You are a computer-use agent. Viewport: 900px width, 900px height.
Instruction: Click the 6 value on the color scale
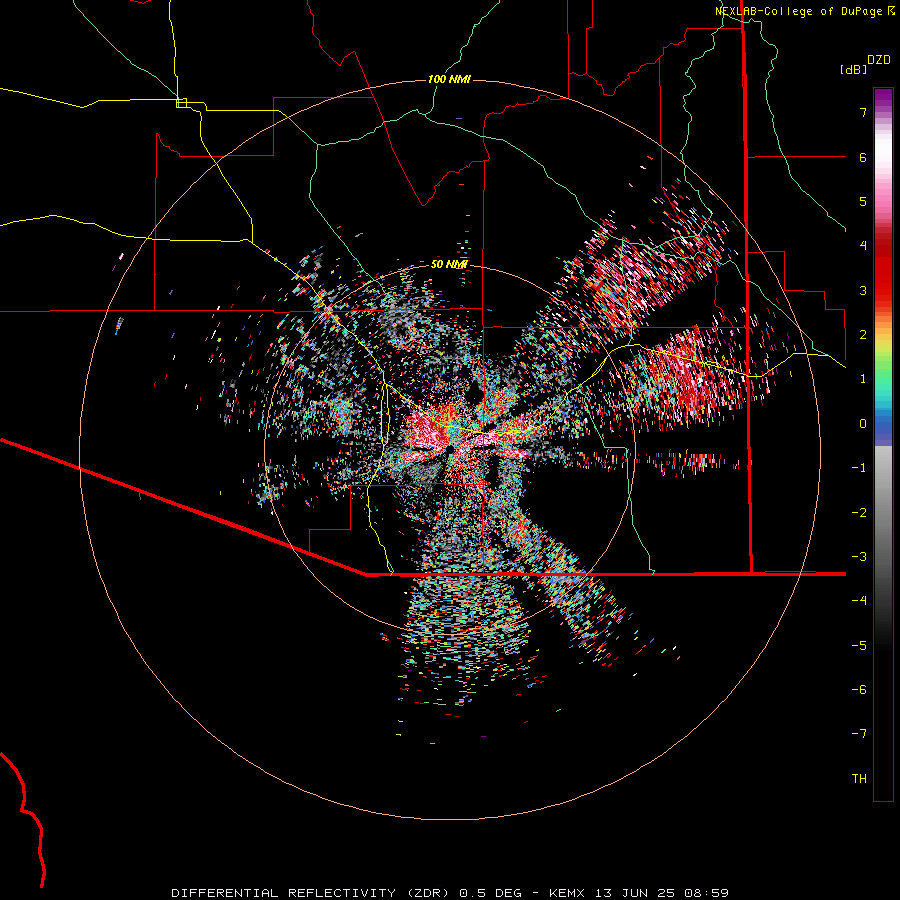pyautogui.click(x=863, y=157)
